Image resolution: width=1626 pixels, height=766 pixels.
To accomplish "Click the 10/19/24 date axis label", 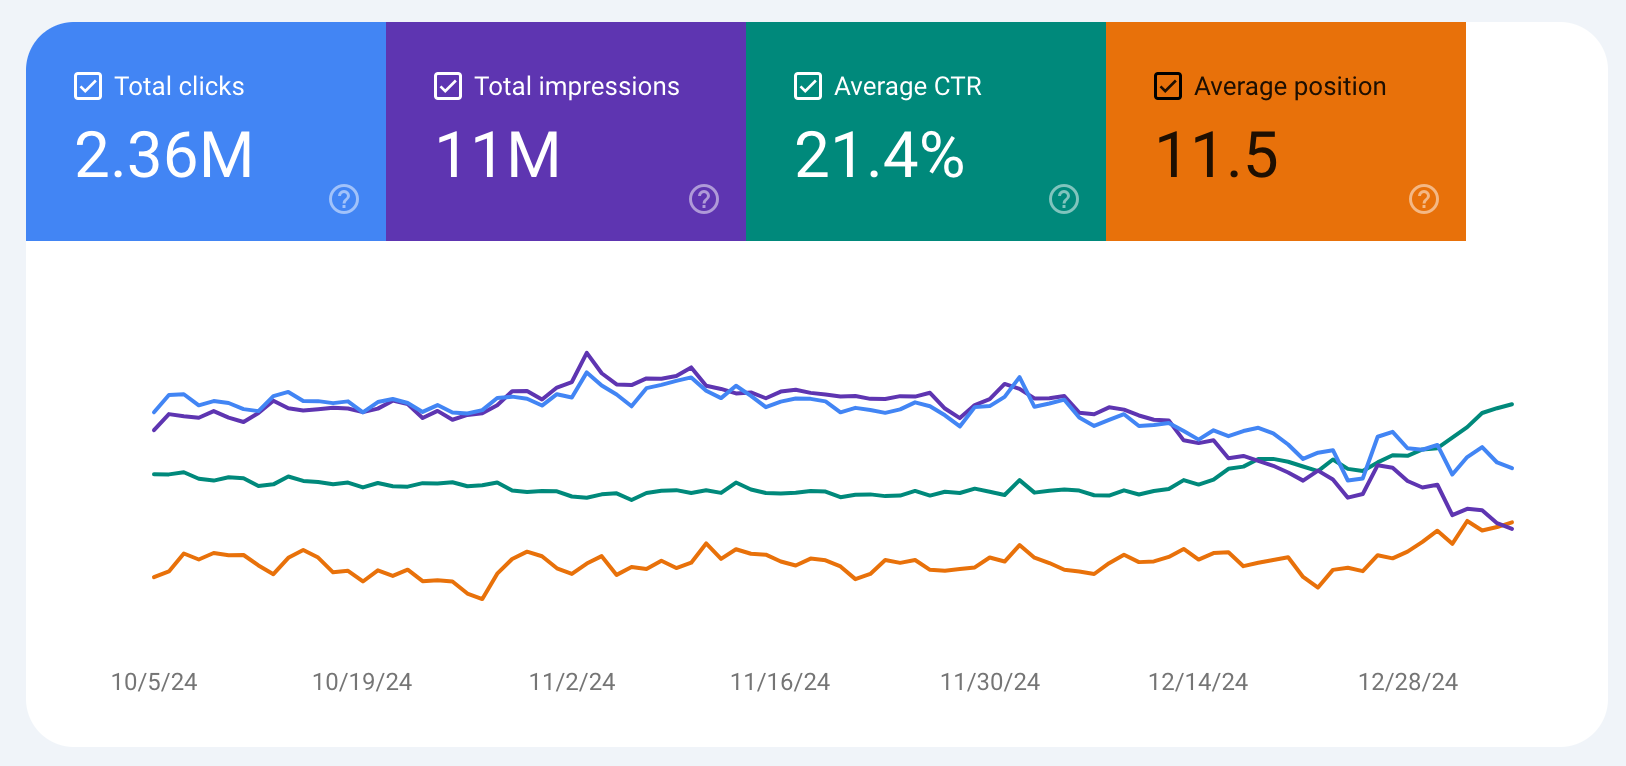I will pos(362,682).
